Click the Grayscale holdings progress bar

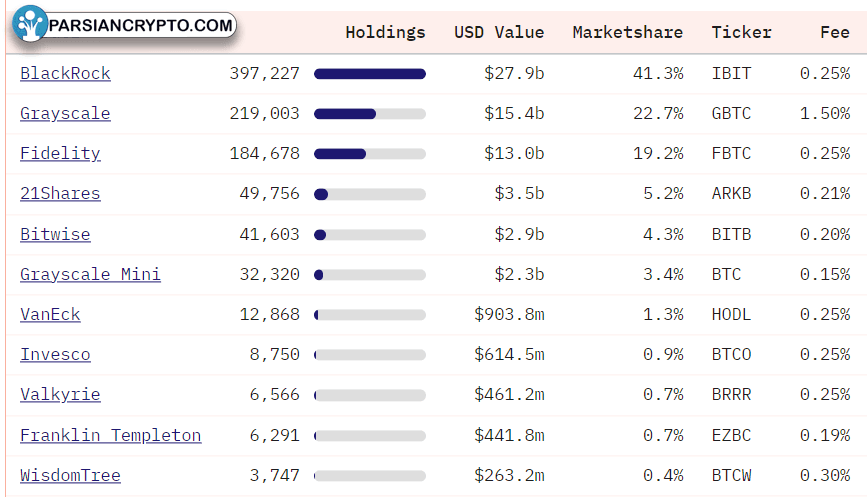tap(370, 114)
